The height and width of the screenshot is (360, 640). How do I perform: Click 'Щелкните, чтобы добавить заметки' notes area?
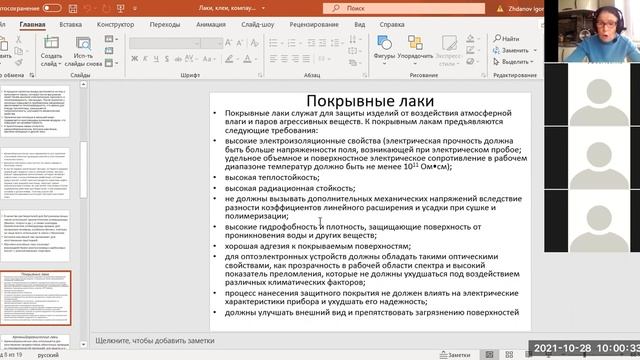155,340
